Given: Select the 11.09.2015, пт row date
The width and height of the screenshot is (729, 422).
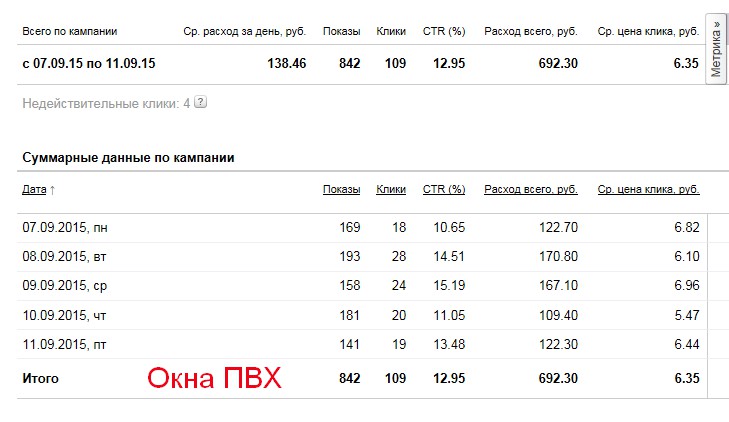Looking at the screenshot, I should click(65, 344).
